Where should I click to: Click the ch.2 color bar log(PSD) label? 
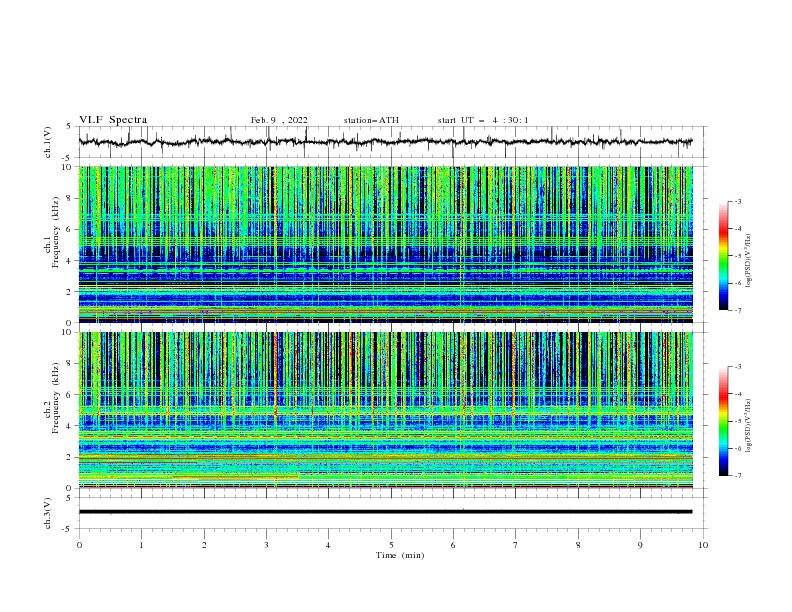(749, 426)
